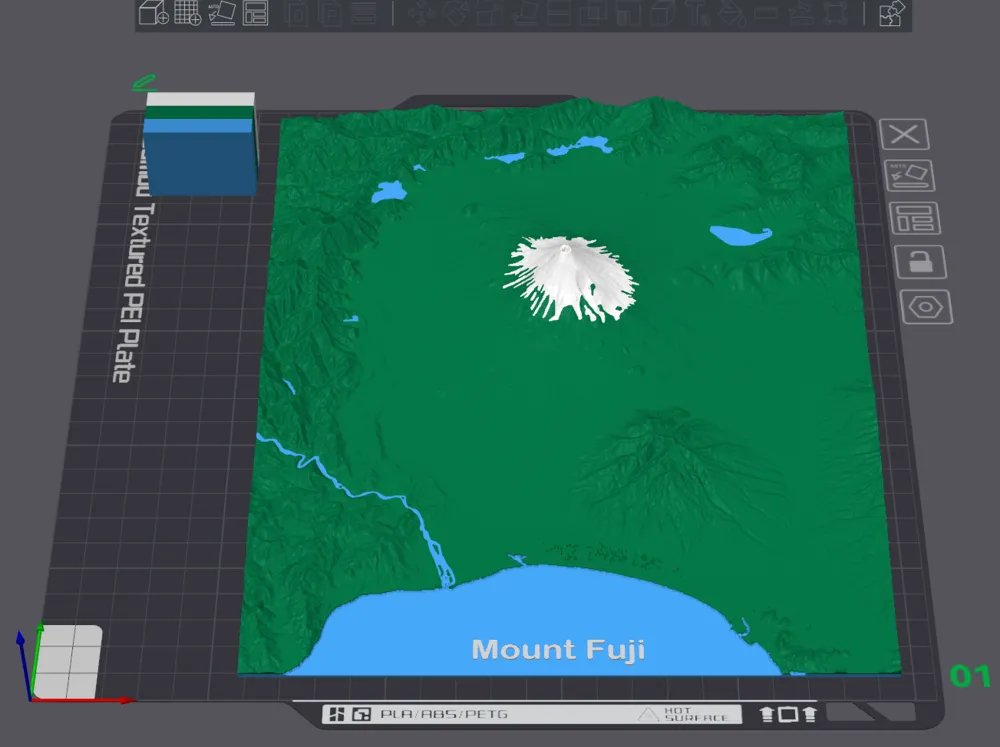Open the Assembly View puzzle icon
This screenshot has width=1000, height=747.
(x=892, y=13)
